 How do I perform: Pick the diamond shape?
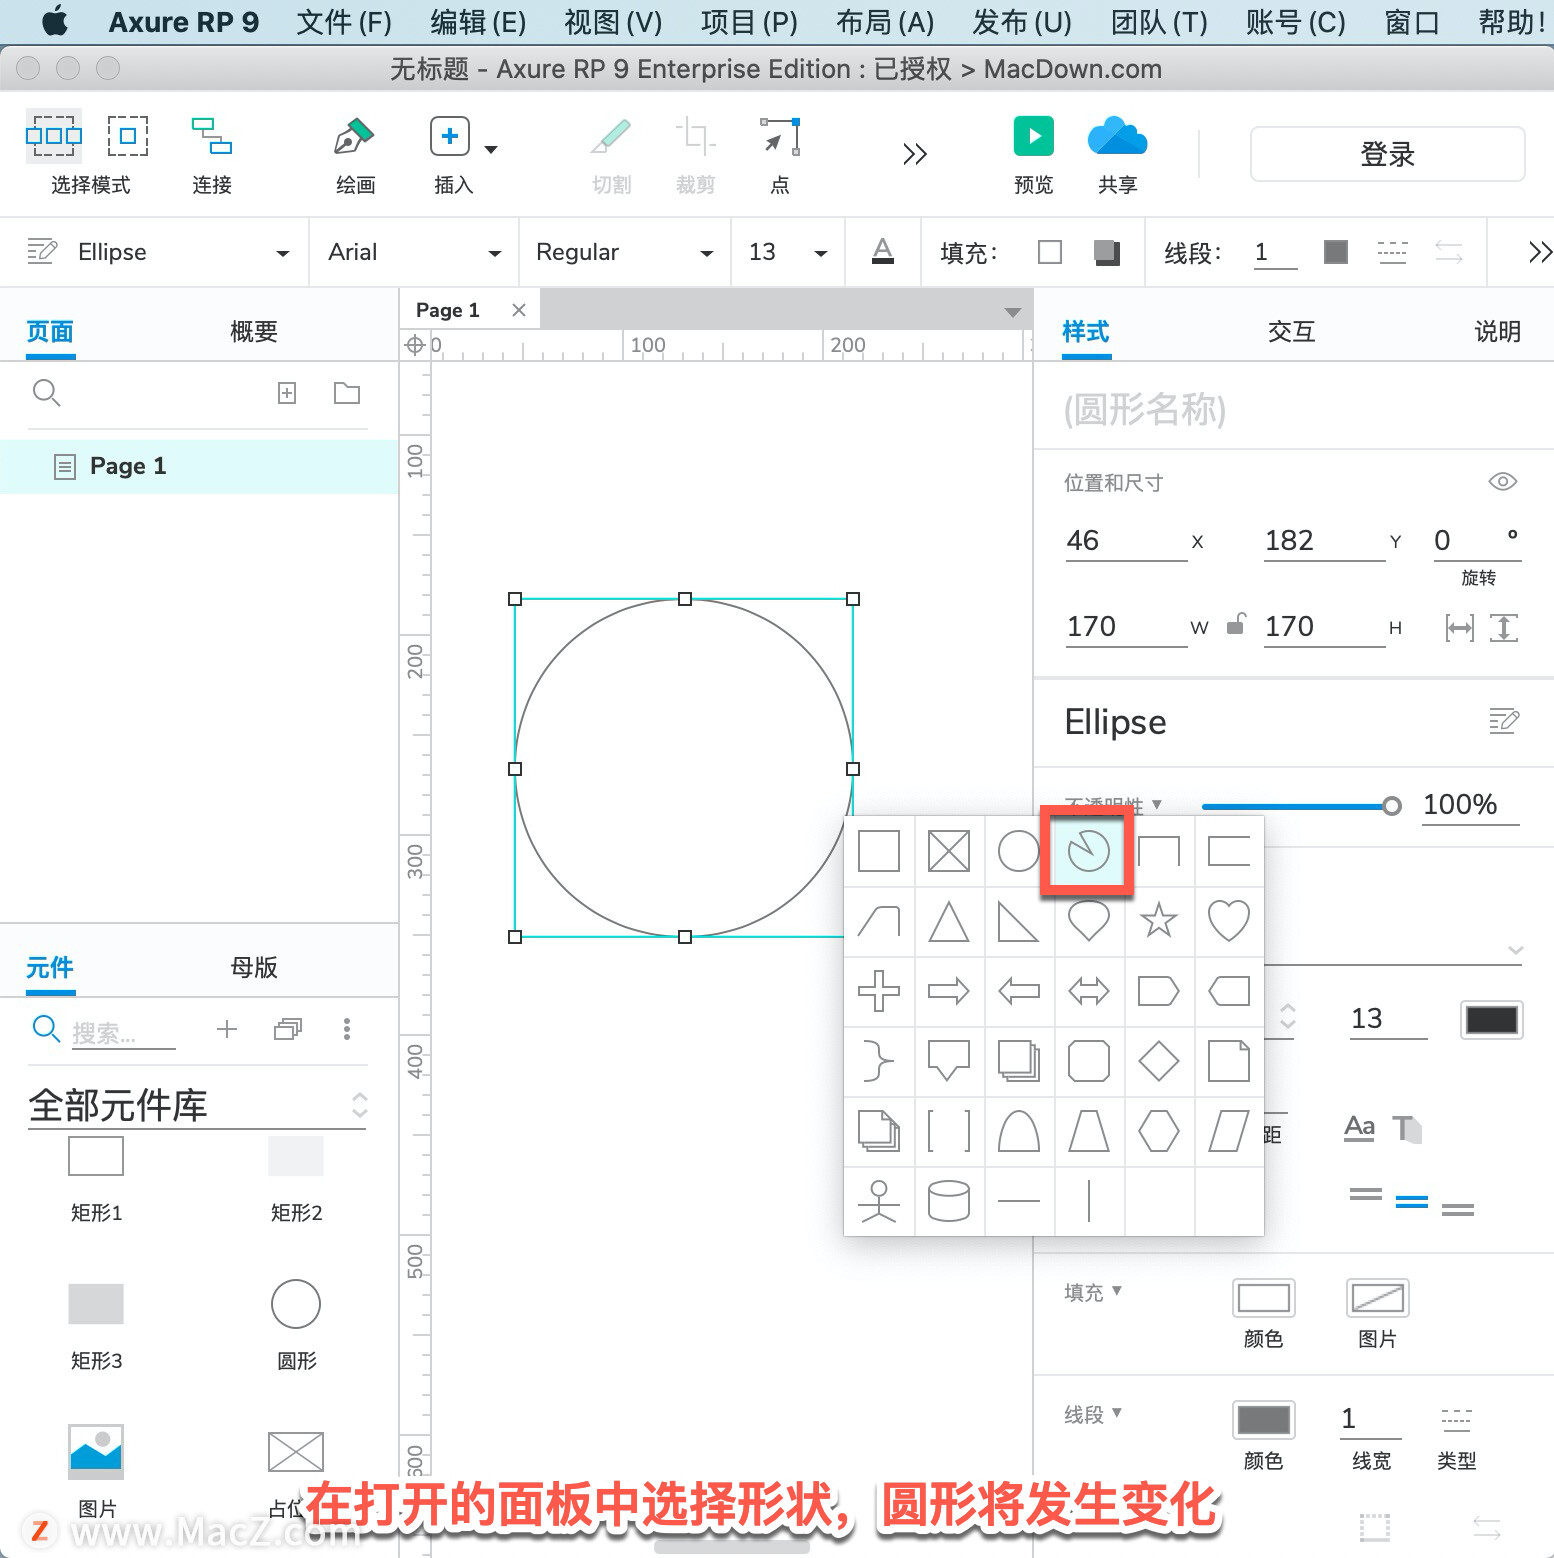(x=1158, y=1061)
